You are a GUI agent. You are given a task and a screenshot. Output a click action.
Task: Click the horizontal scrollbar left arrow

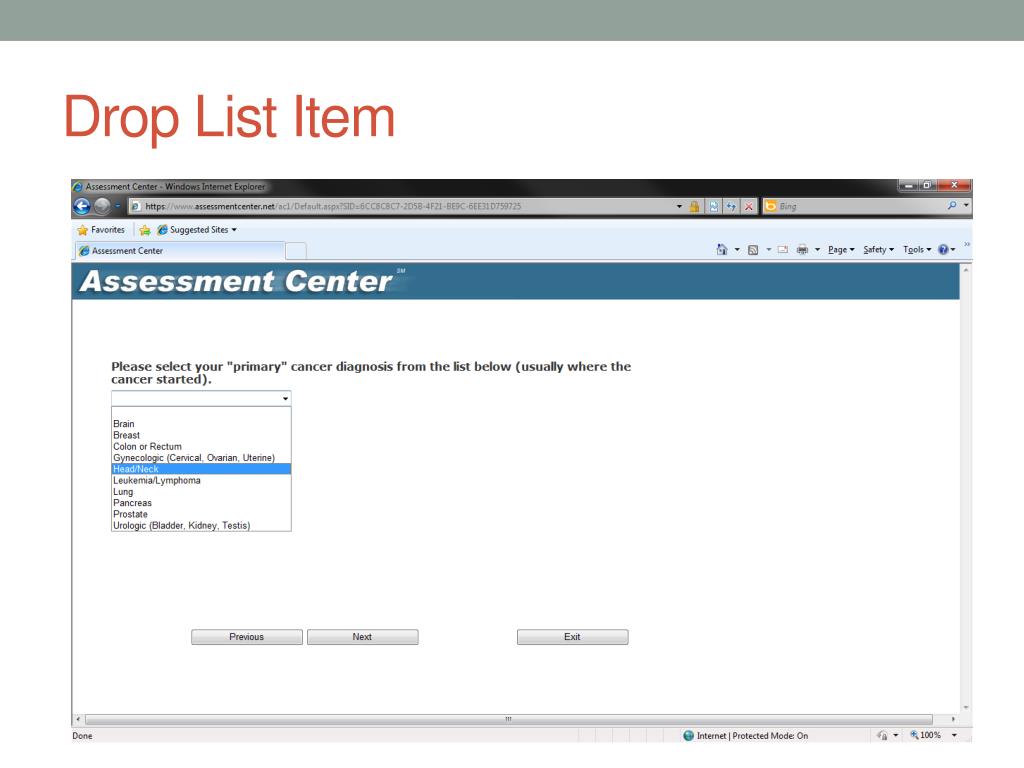(78, 719)
